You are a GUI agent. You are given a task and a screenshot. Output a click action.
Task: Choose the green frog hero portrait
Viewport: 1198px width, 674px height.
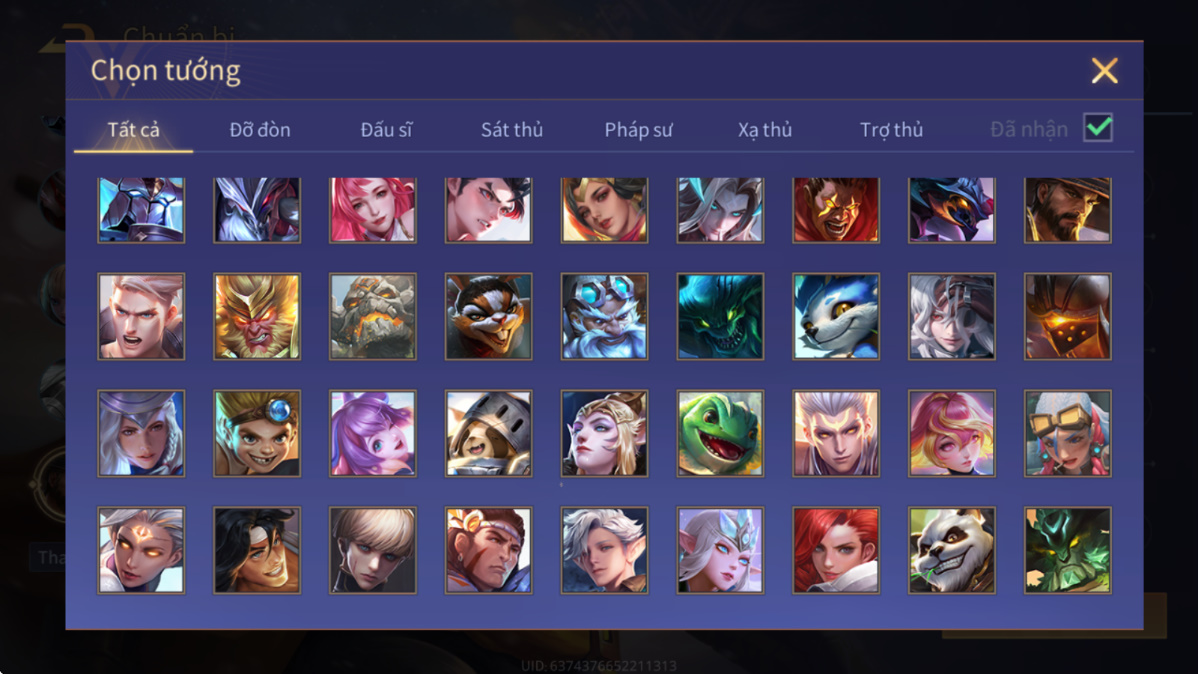click(720, 433)
